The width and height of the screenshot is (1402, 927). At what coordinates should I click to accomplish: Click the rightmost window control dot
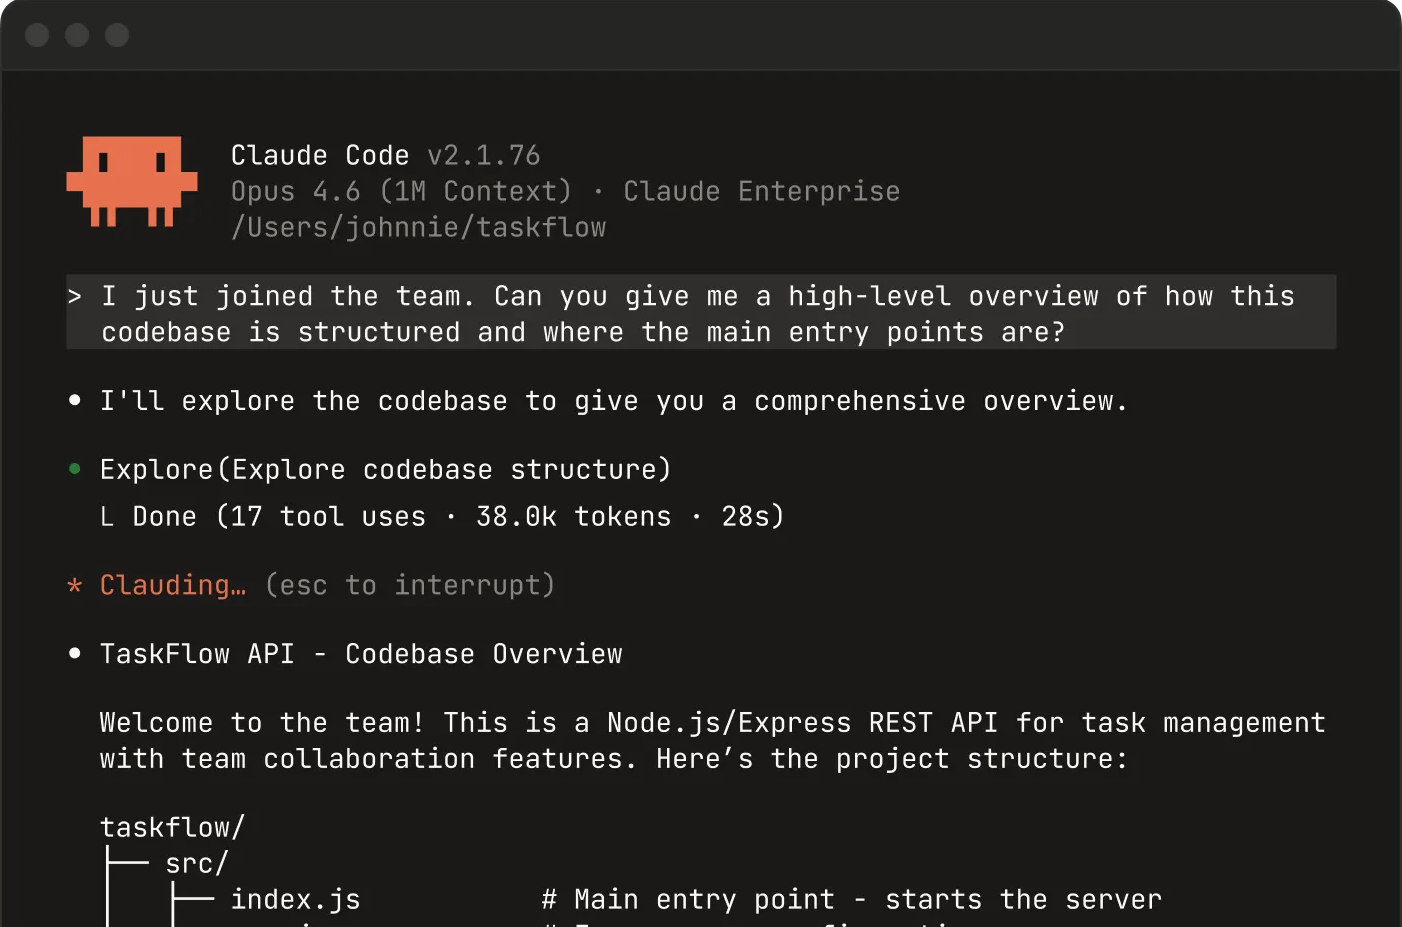click(117, 36)
